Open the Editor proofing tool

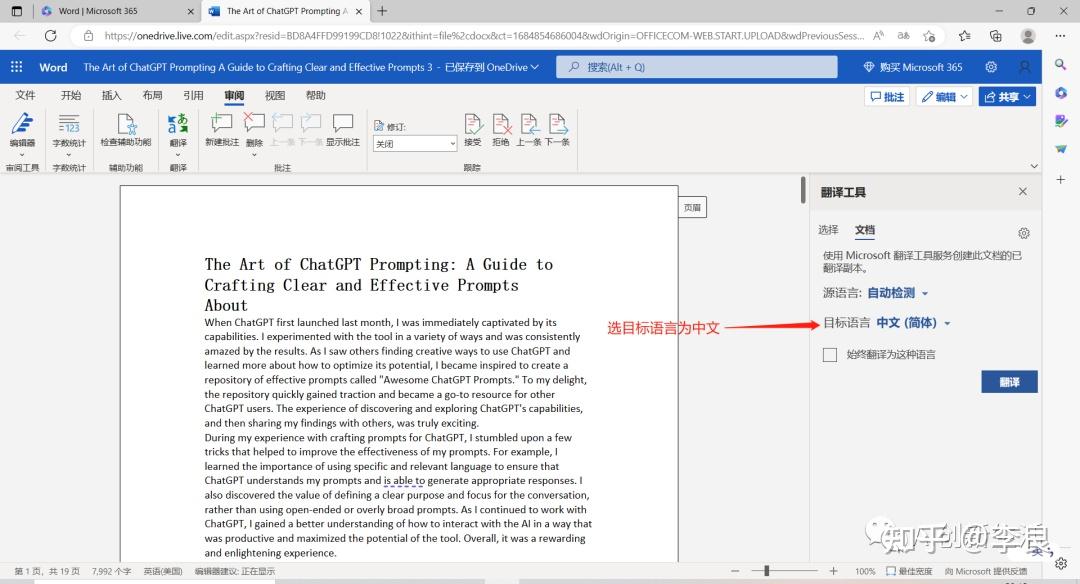click(22, 130)
